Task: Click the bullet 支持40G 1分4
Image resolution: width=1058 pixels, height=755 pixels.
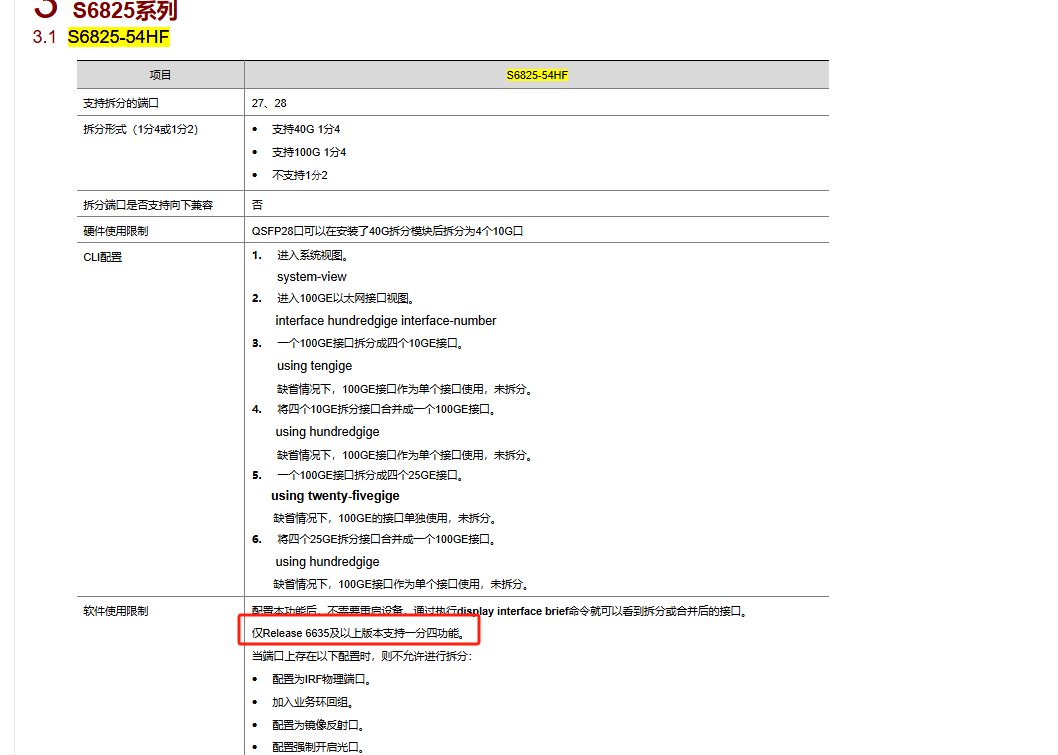Action: coord(306,129)
